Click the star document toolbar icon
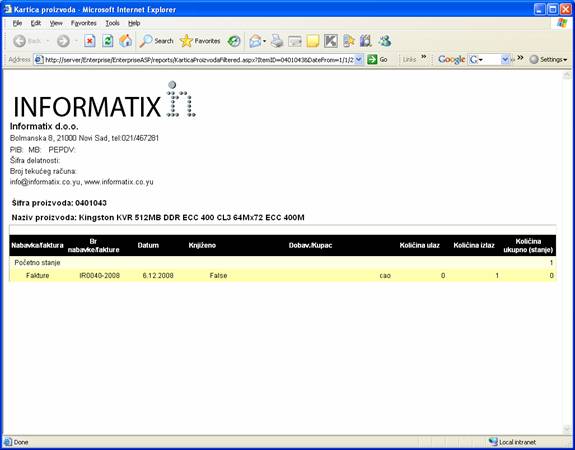575x450 pixels. 349,41
